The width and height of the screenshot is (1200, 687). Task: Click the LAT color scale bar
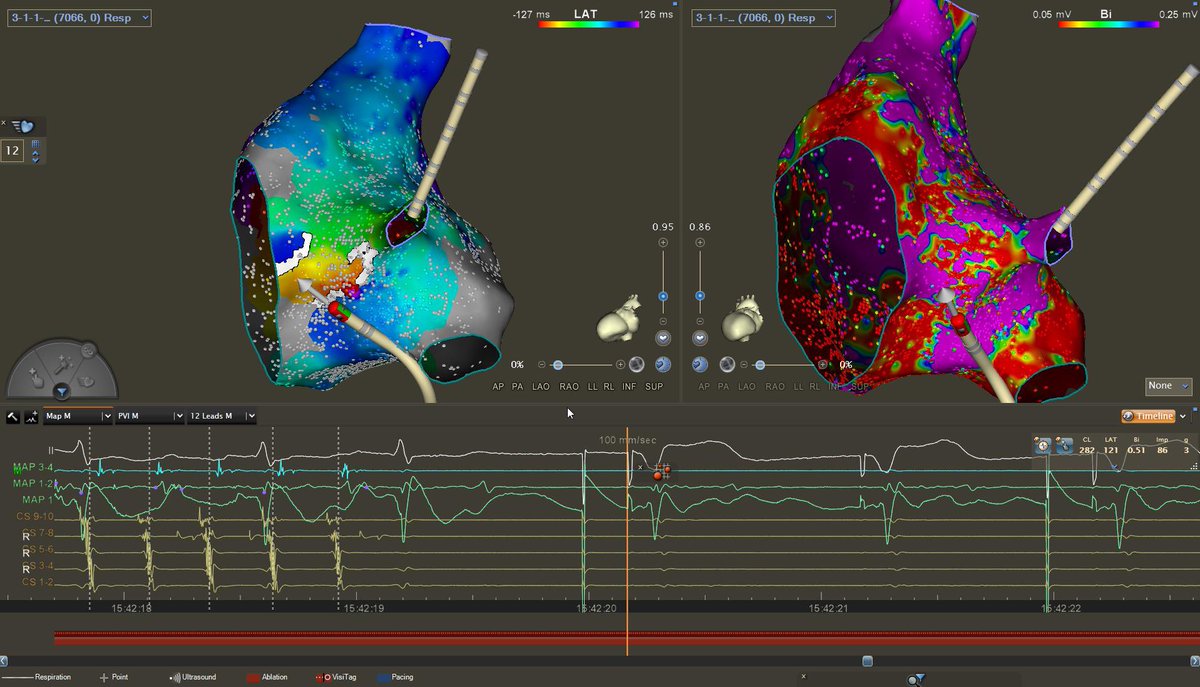(x=588, y=24)
